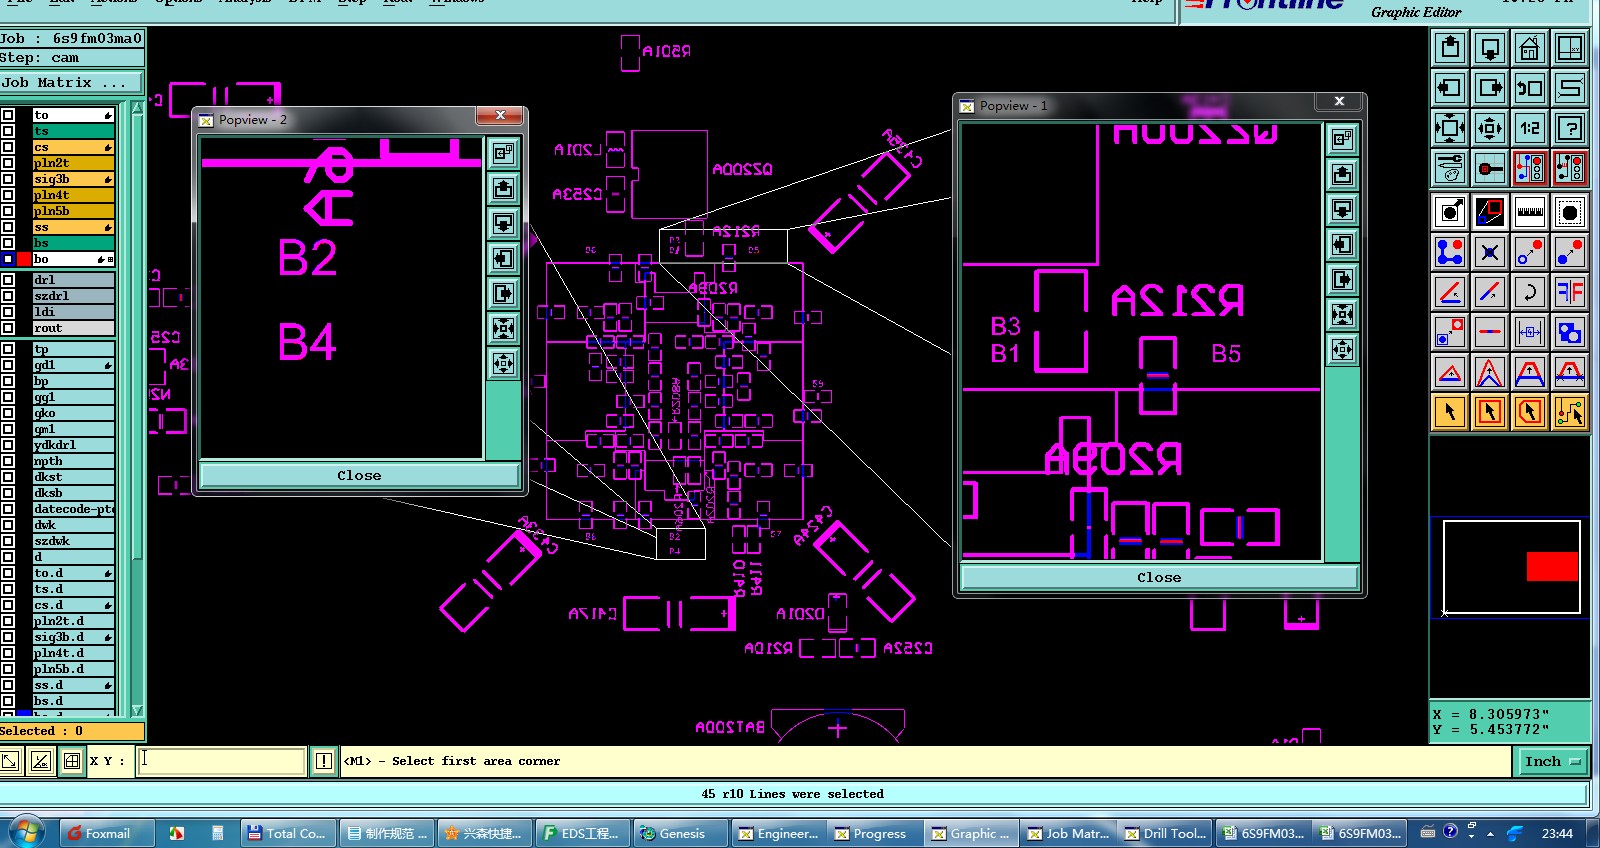Screen dimensions: 1600x848
Task: Click the red rectangle in the overview map
Action: pos(1552,566)
